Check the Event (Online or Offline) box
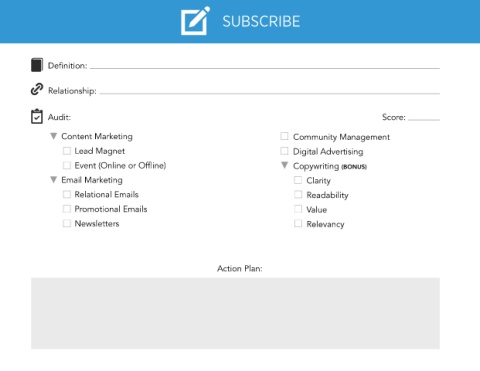Viewport: 480px width, 371px height. coord(67,165)
